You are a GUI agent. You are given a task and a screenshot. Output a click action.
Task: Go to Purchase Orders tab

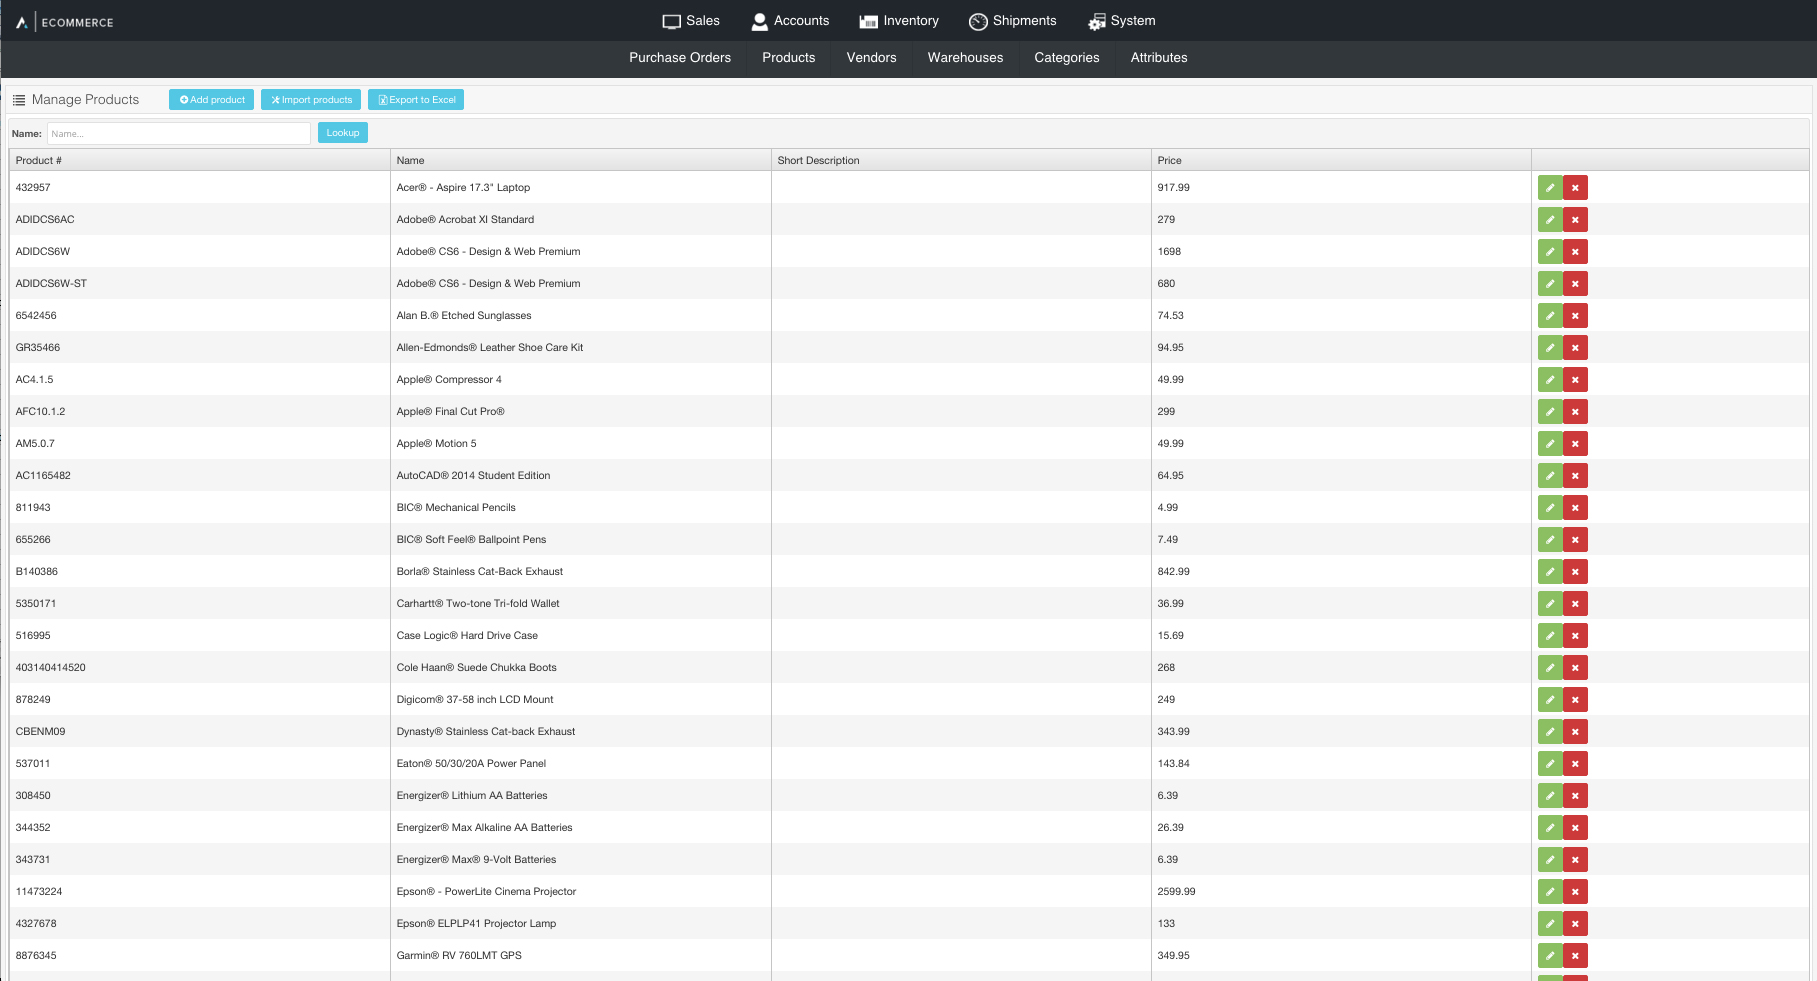click(680, 58)
